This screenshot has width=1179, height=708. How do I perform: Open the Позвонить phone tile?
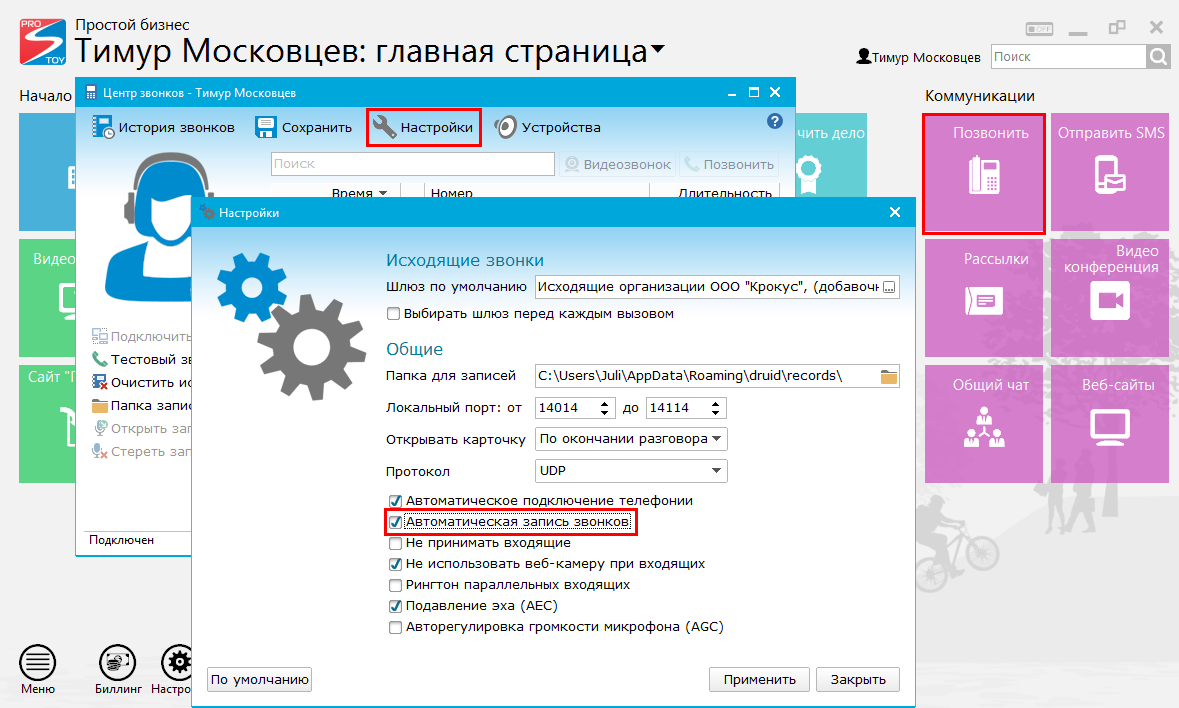(984, 173)
